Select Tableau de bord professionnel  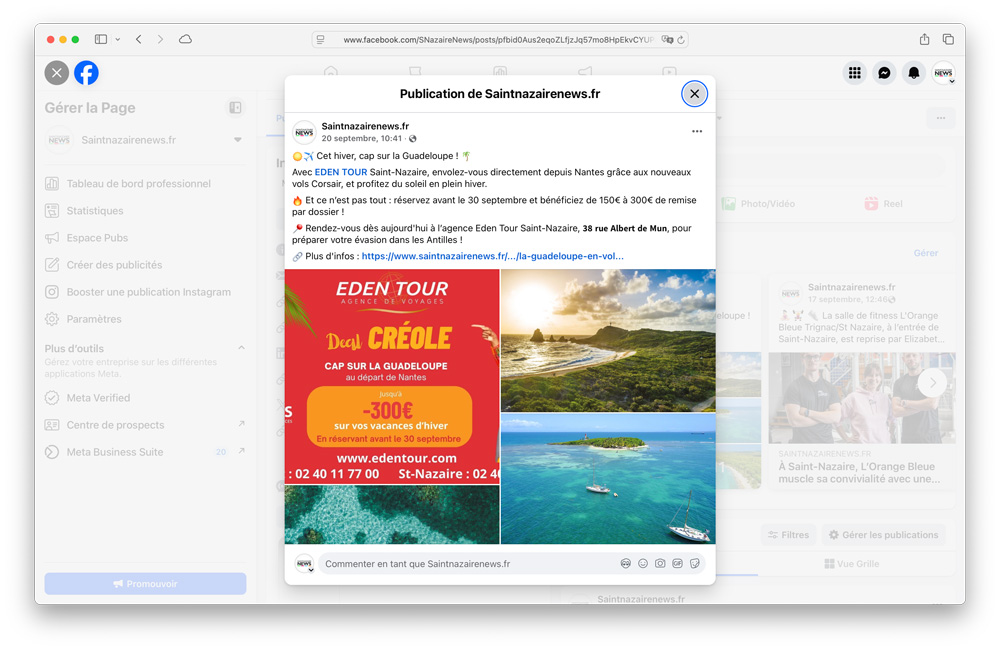point(138,184)
